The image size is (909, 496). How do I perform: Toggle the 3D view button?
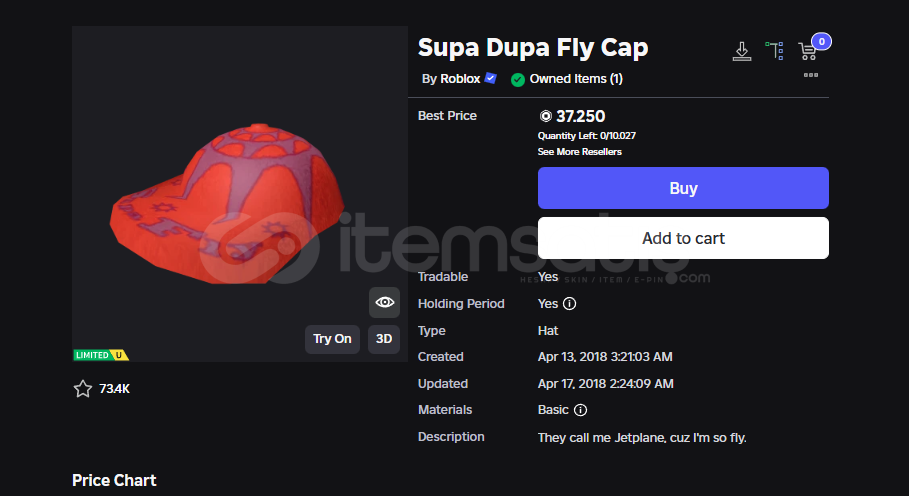pos(384,339)
